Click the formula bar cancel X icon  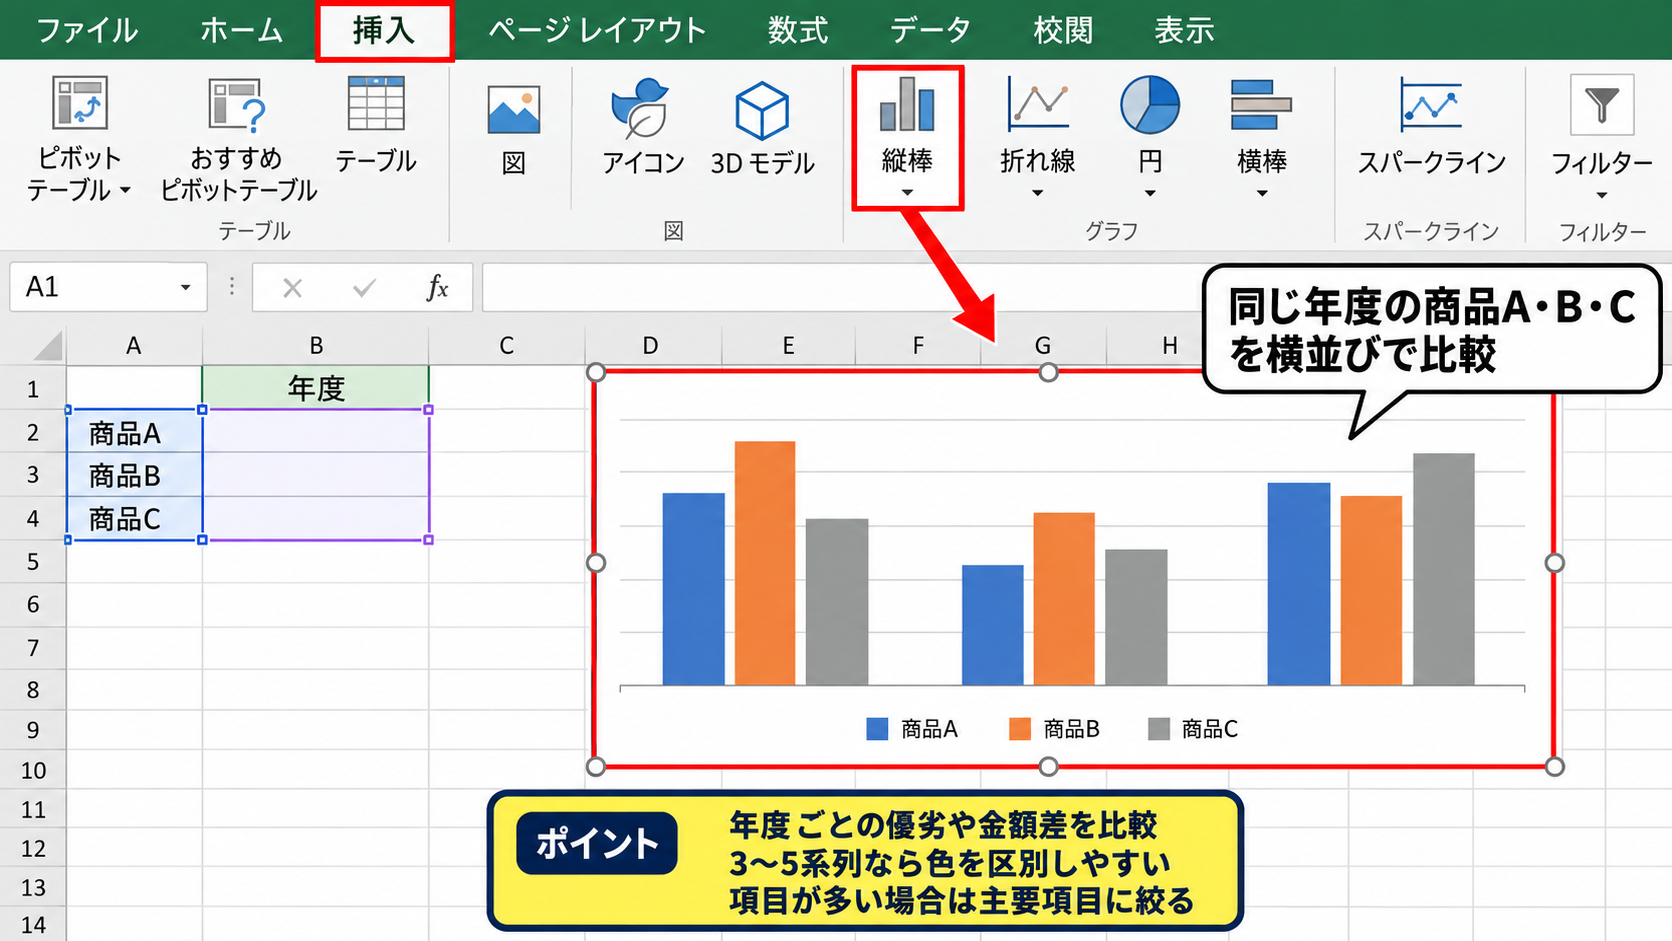click(x=292, y=289)
